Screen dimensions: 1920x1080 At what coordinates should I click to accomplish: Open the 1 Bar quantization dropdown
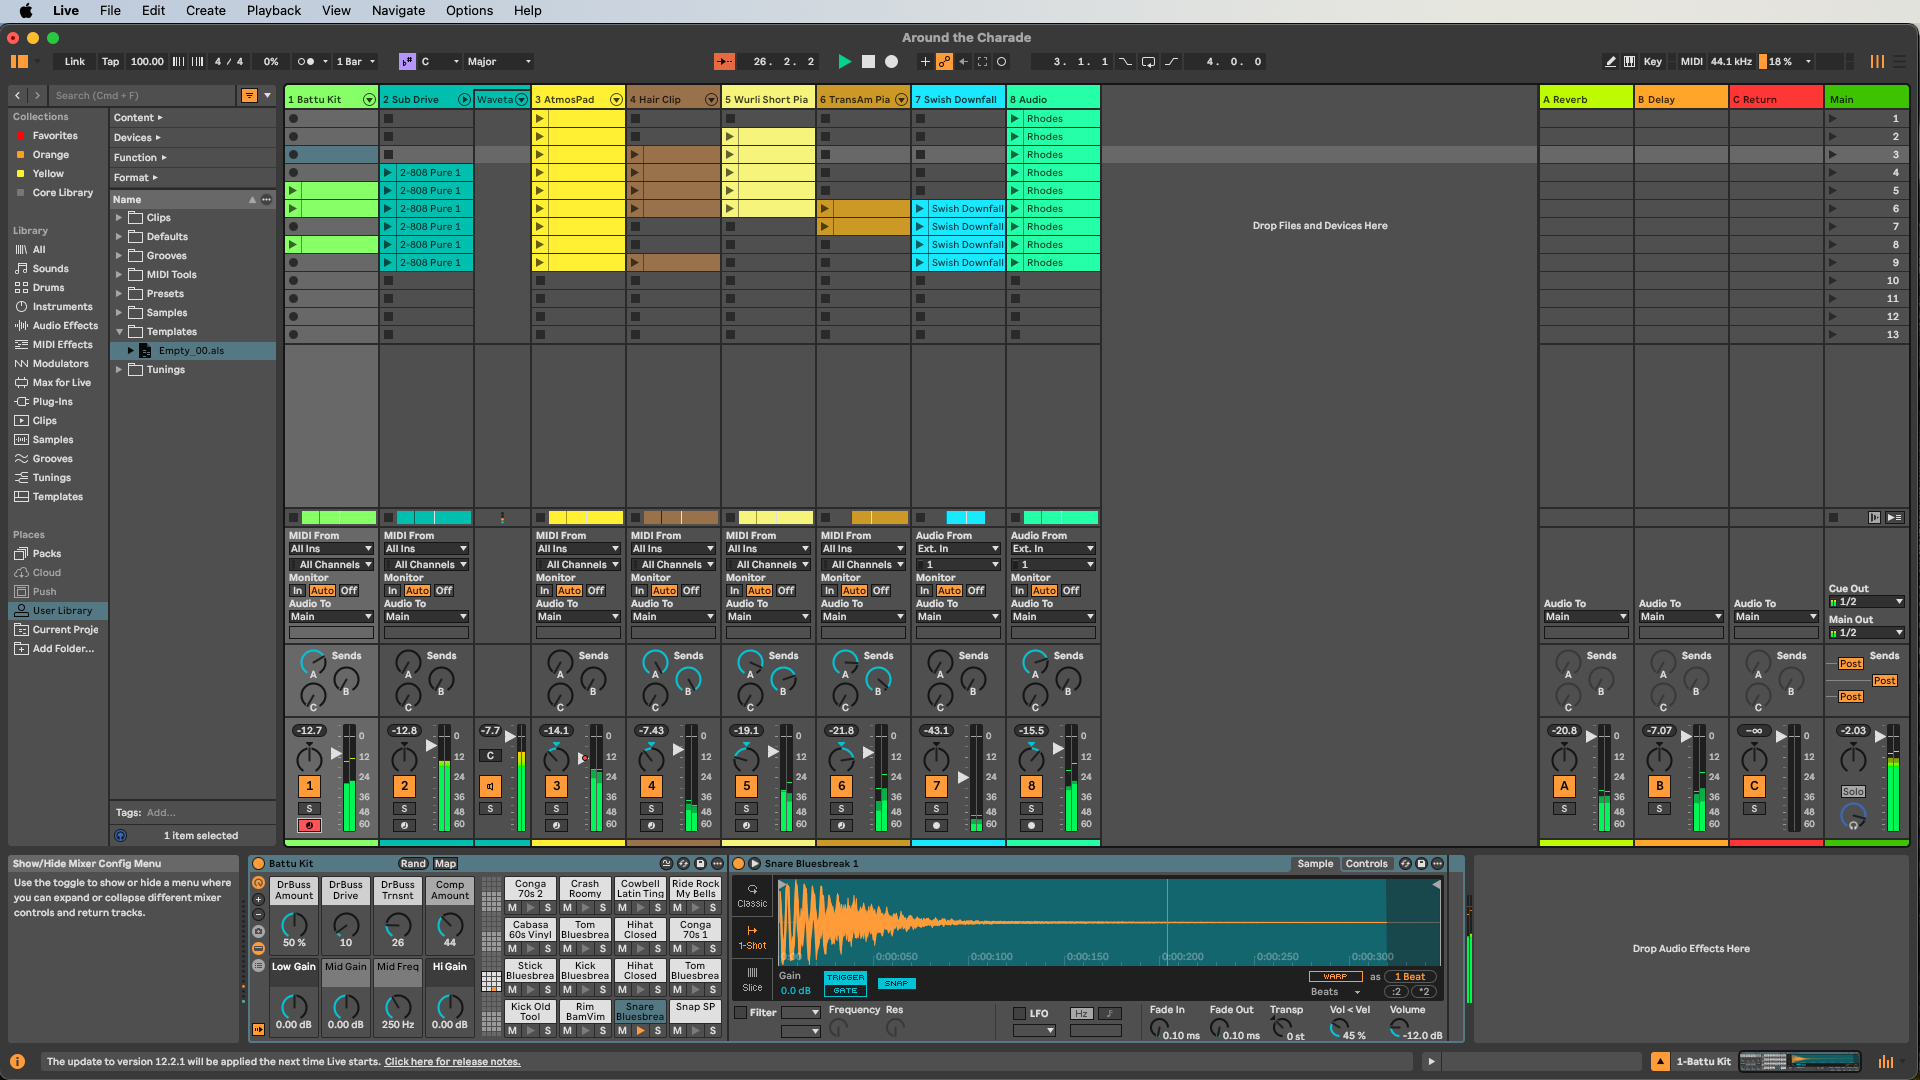click(x=356, y=62)
